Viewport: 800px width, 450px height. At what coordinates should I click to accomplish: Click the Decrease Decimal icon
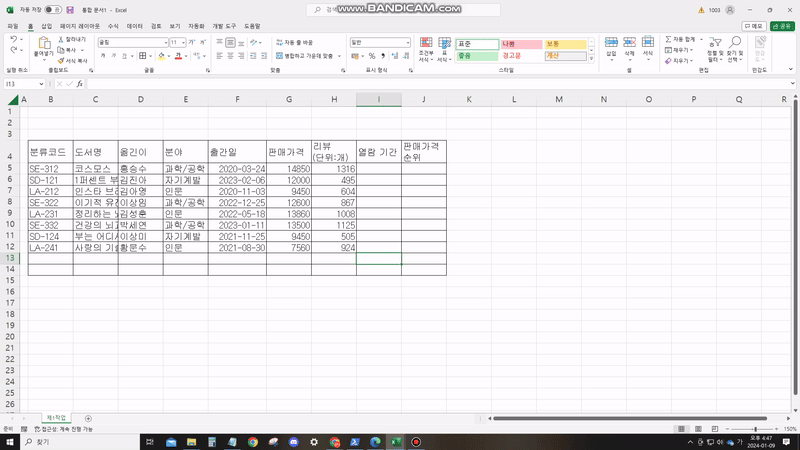[406, 56]
